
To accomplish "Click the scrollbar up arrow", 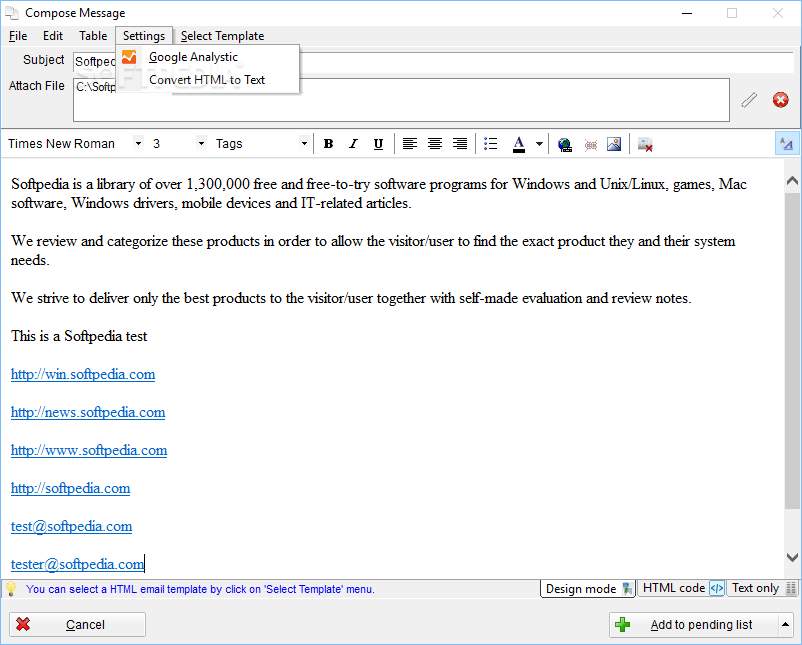I will [x=792, y=181].
